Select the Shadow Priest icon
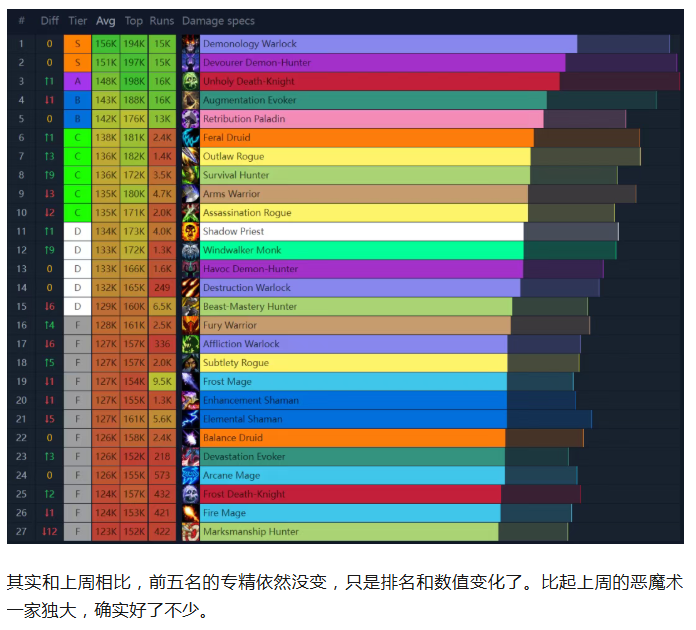The width and height of the screenshot is (696, 630). point(190,232)
